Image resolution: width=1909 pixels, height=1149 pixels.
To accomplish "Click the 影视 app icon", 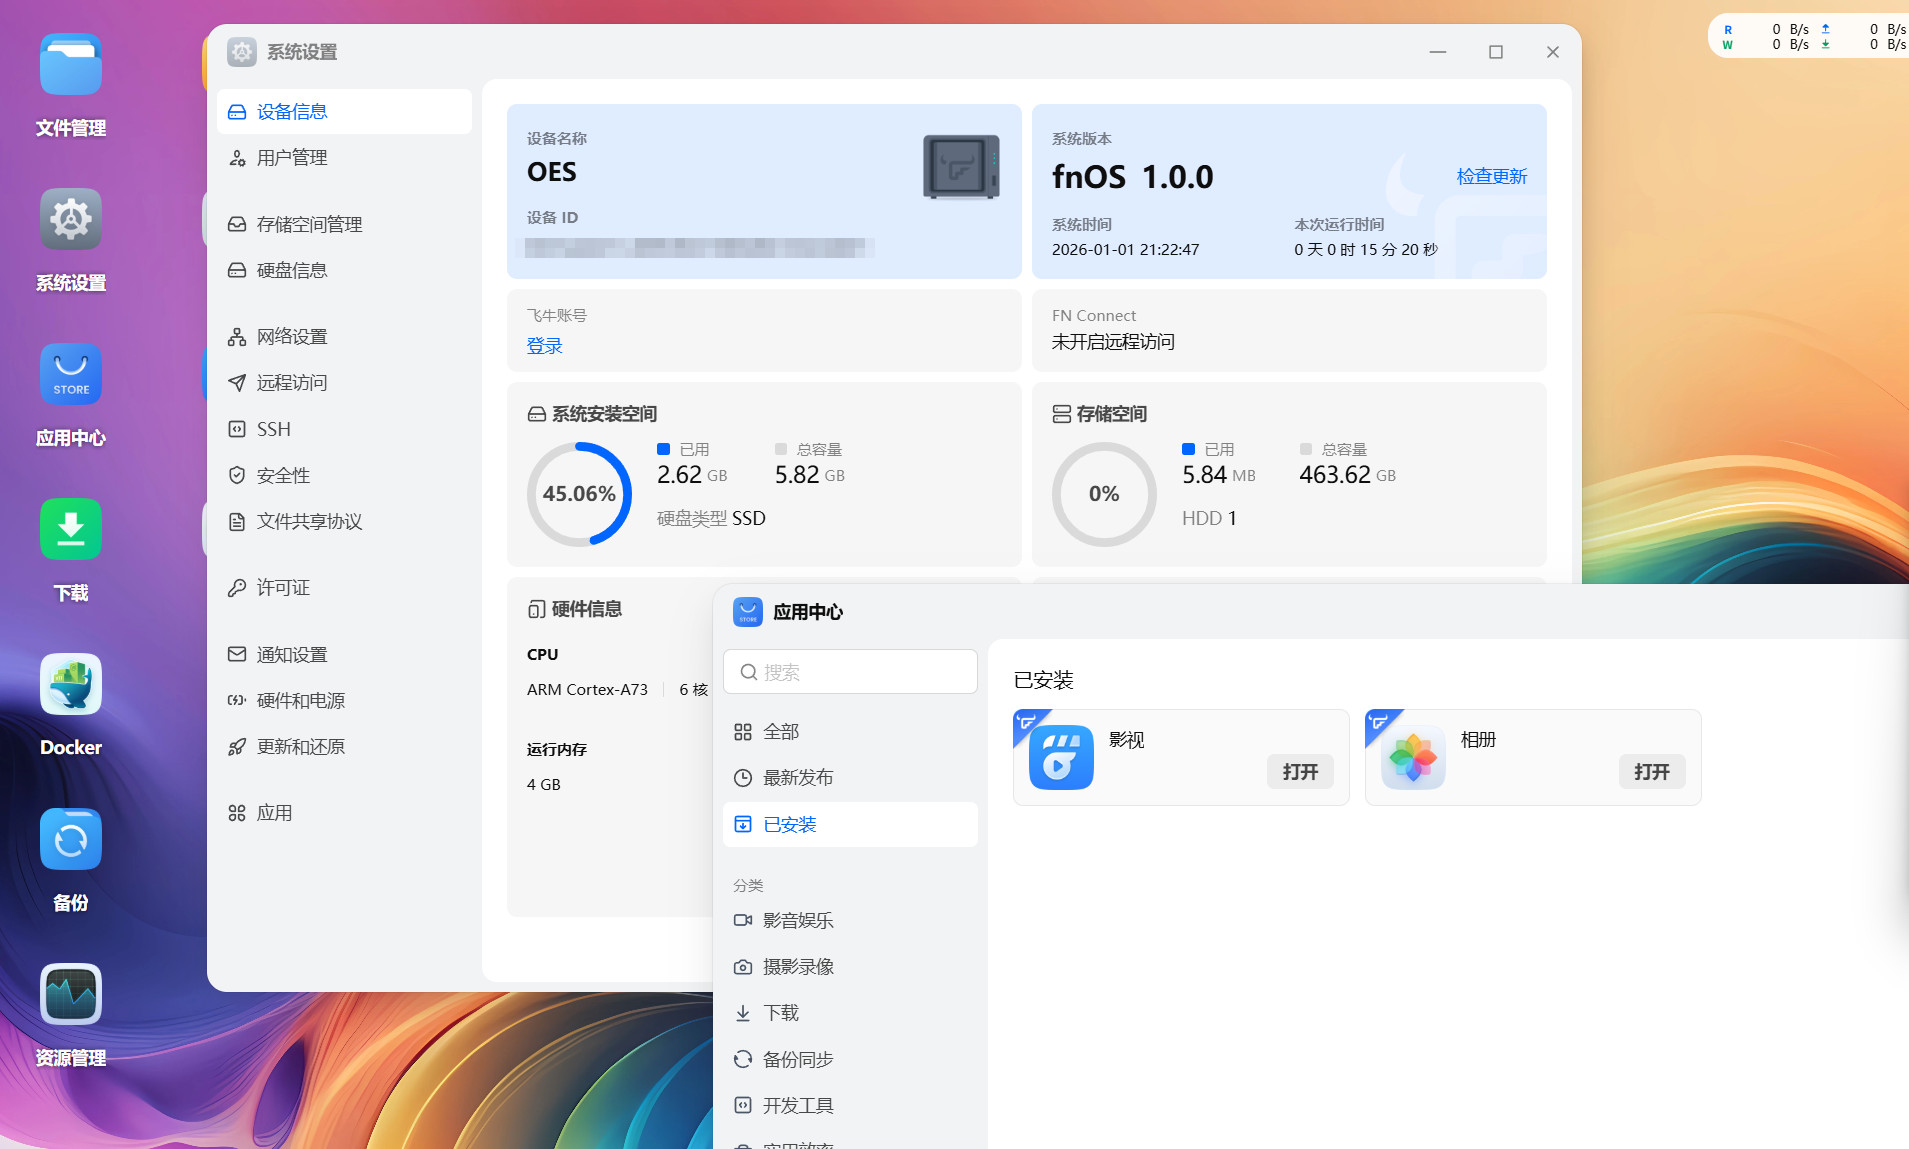I will [1061, 757].
